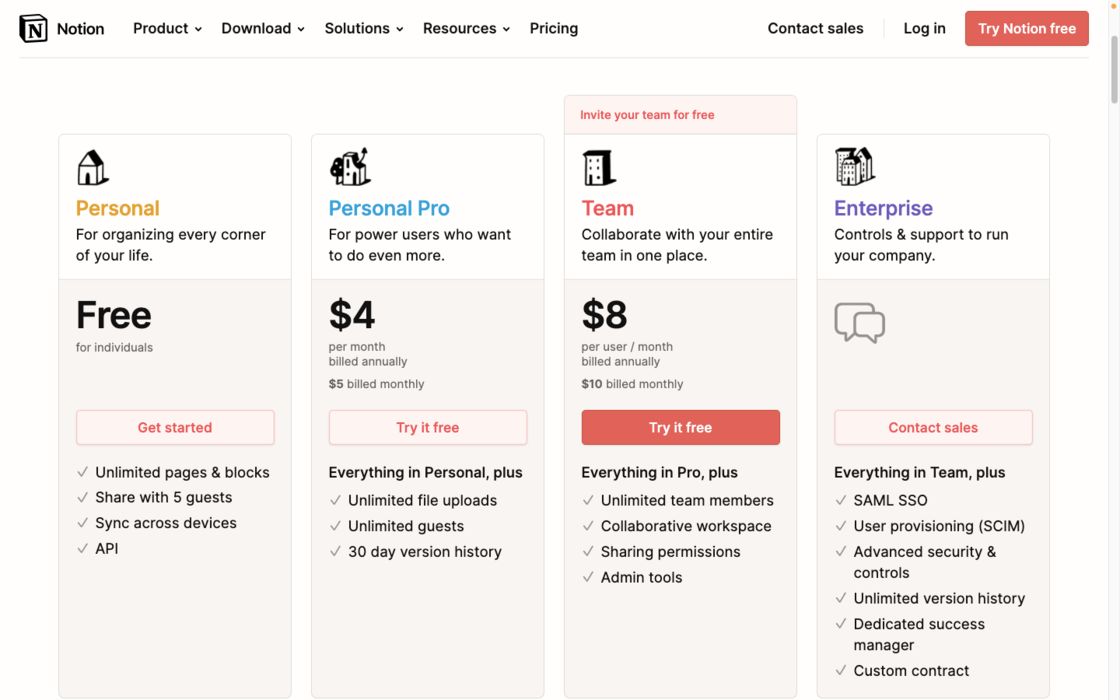
Task: Click the Notion logo icon
Action: click(33, 29)
